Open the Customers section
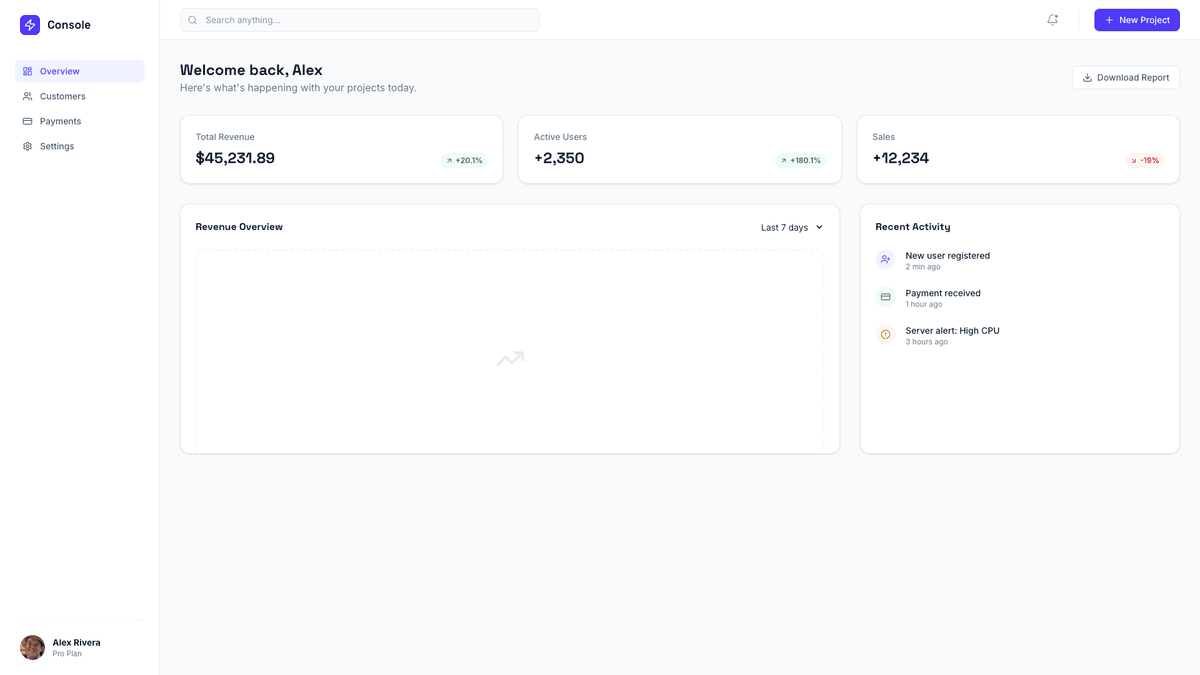 [x=65, y=96]
